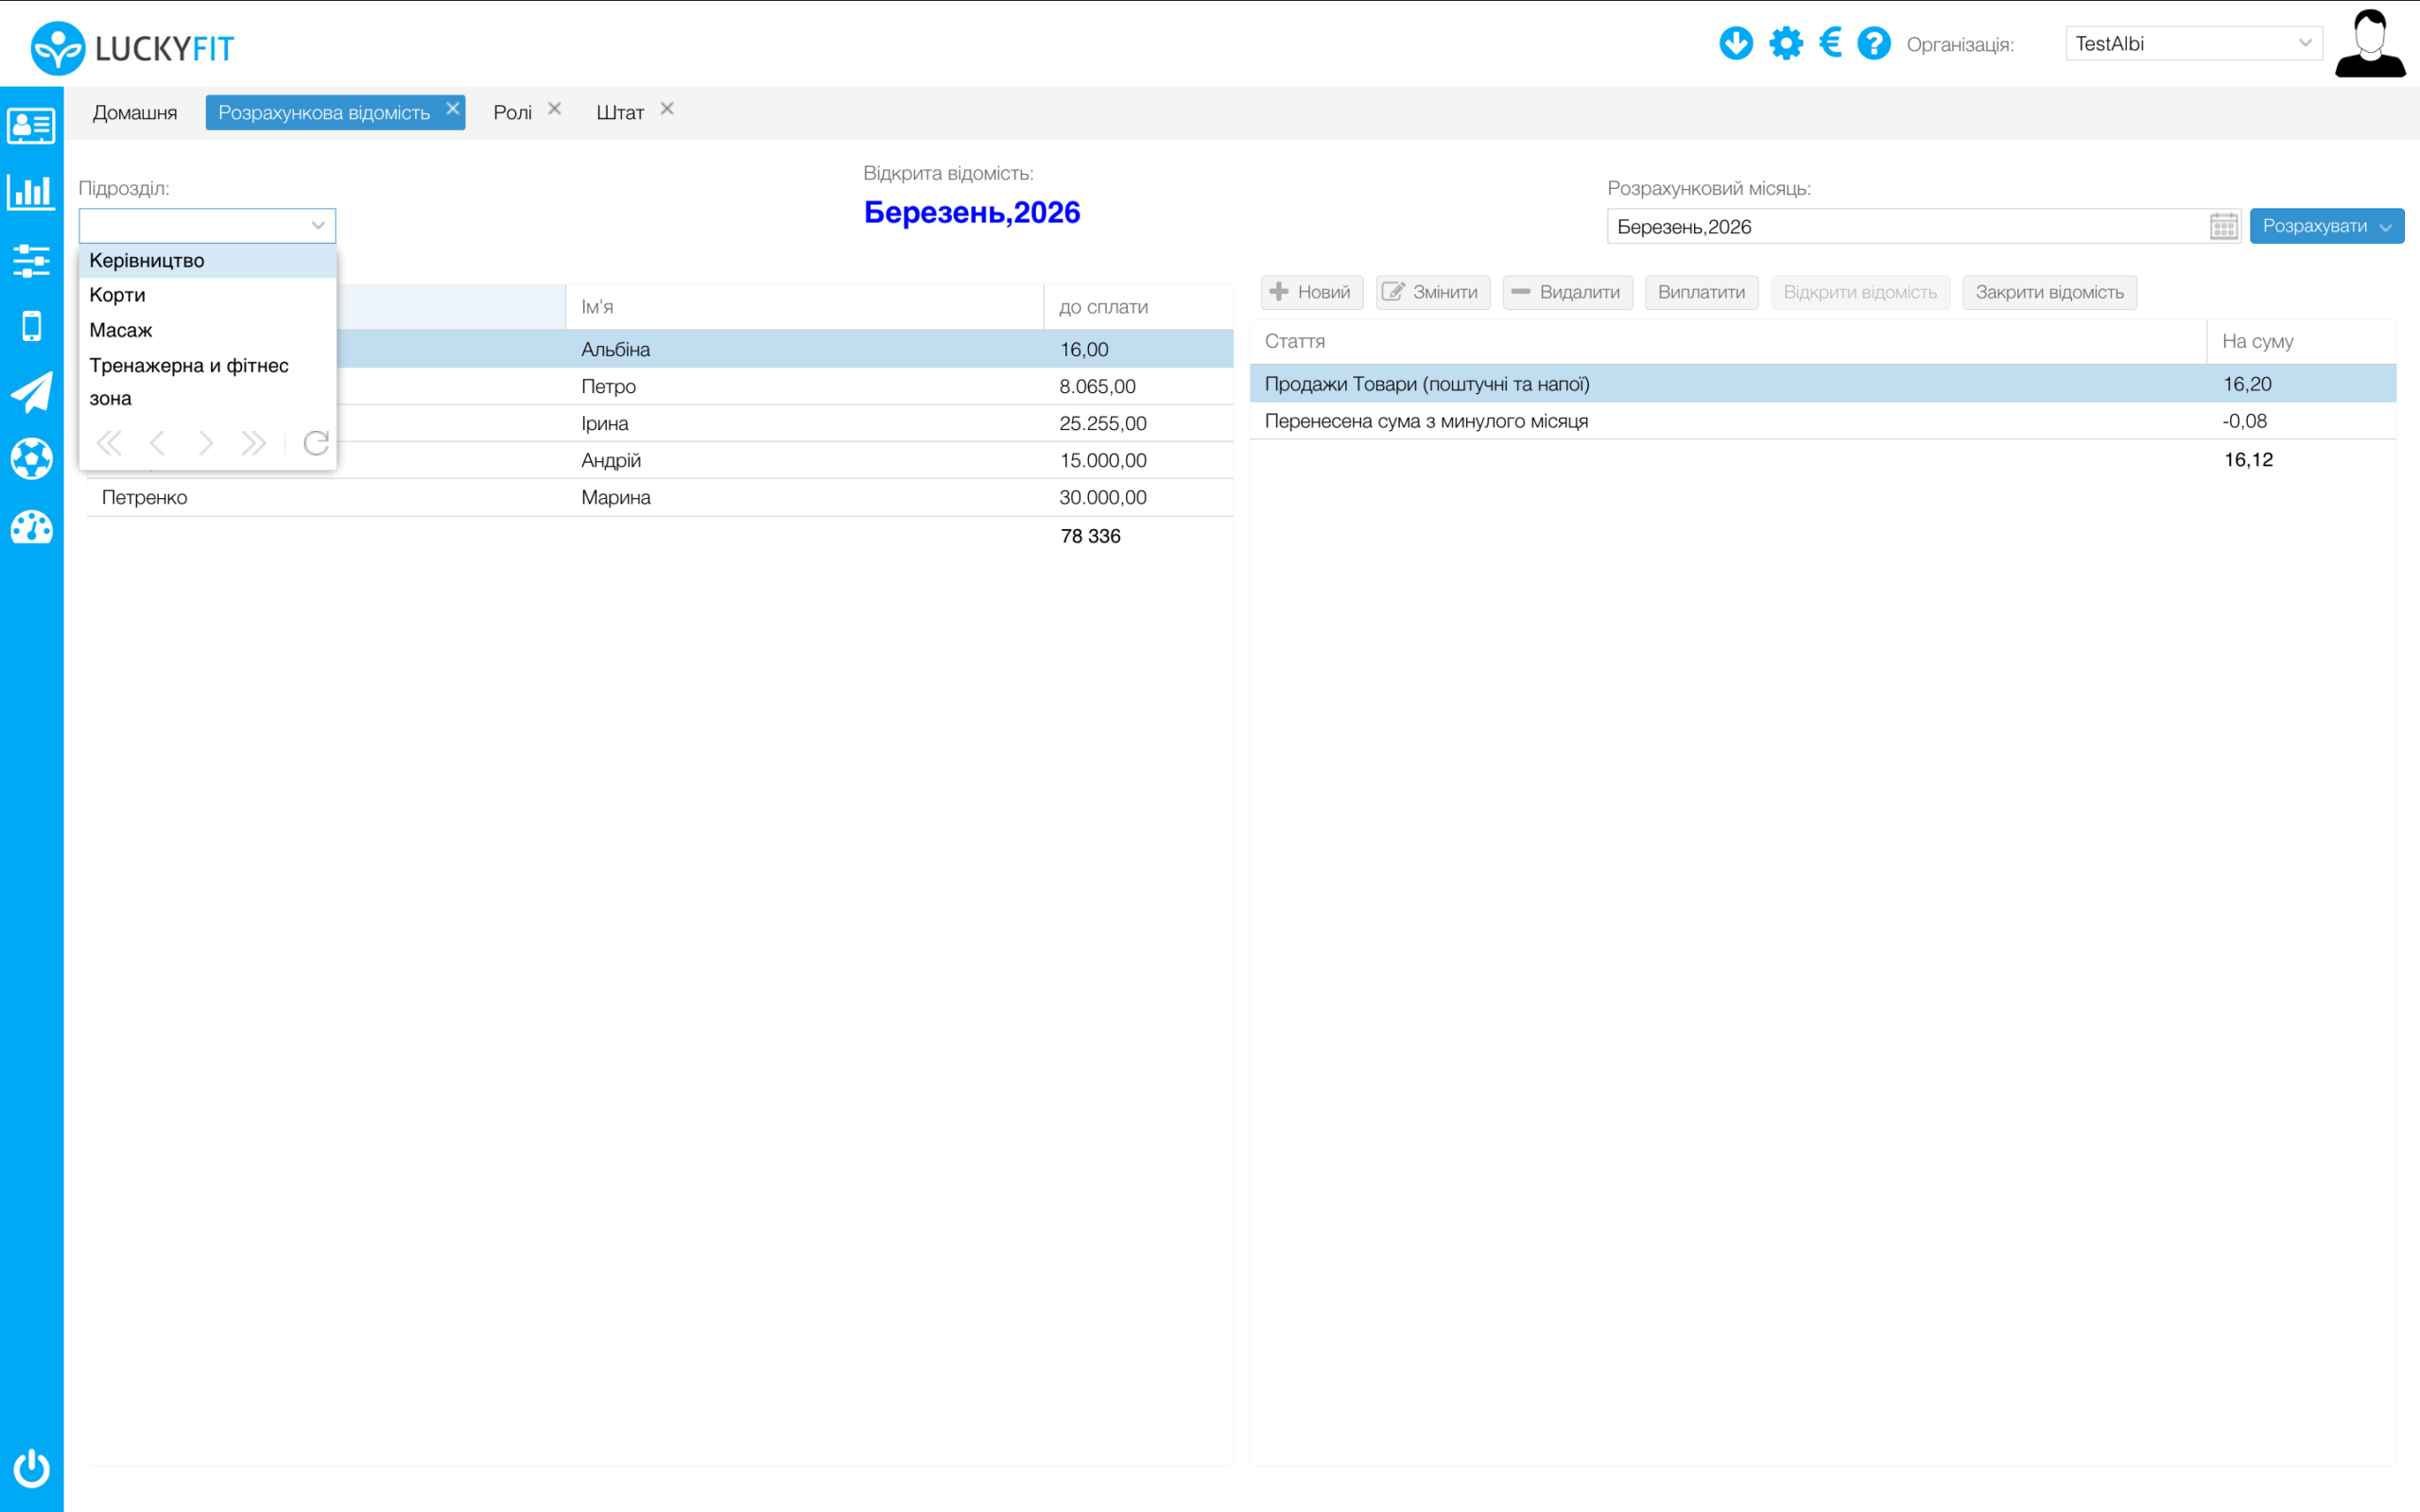Switch to the Ролі tab
2420x1512 pixels.
tap(512, 112)
